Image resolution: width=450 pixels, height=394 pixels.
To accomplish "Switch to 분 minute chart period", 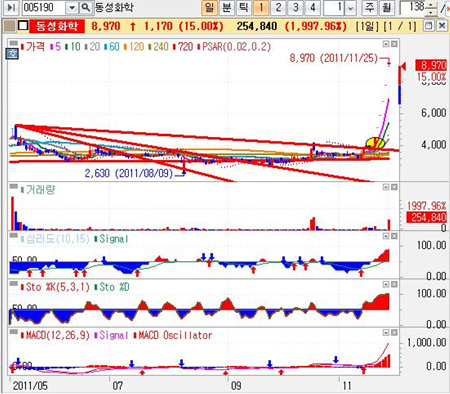I will 226,7.
